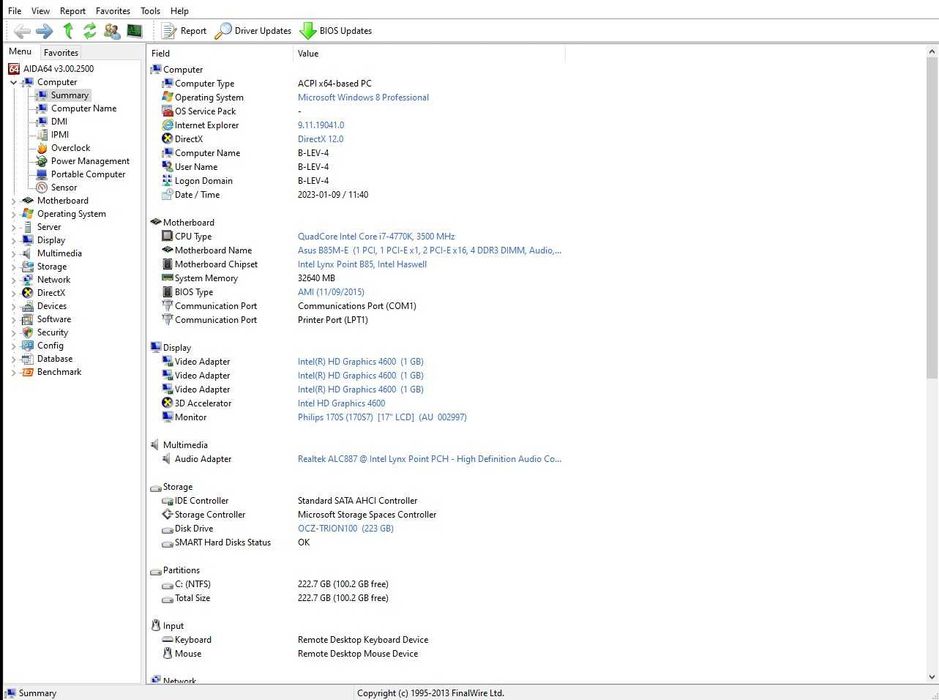Image resolution: width=939 pixels, height=700 pixels.
Task: Click the Internet Explorer row icon
Action: click(168, 125)
